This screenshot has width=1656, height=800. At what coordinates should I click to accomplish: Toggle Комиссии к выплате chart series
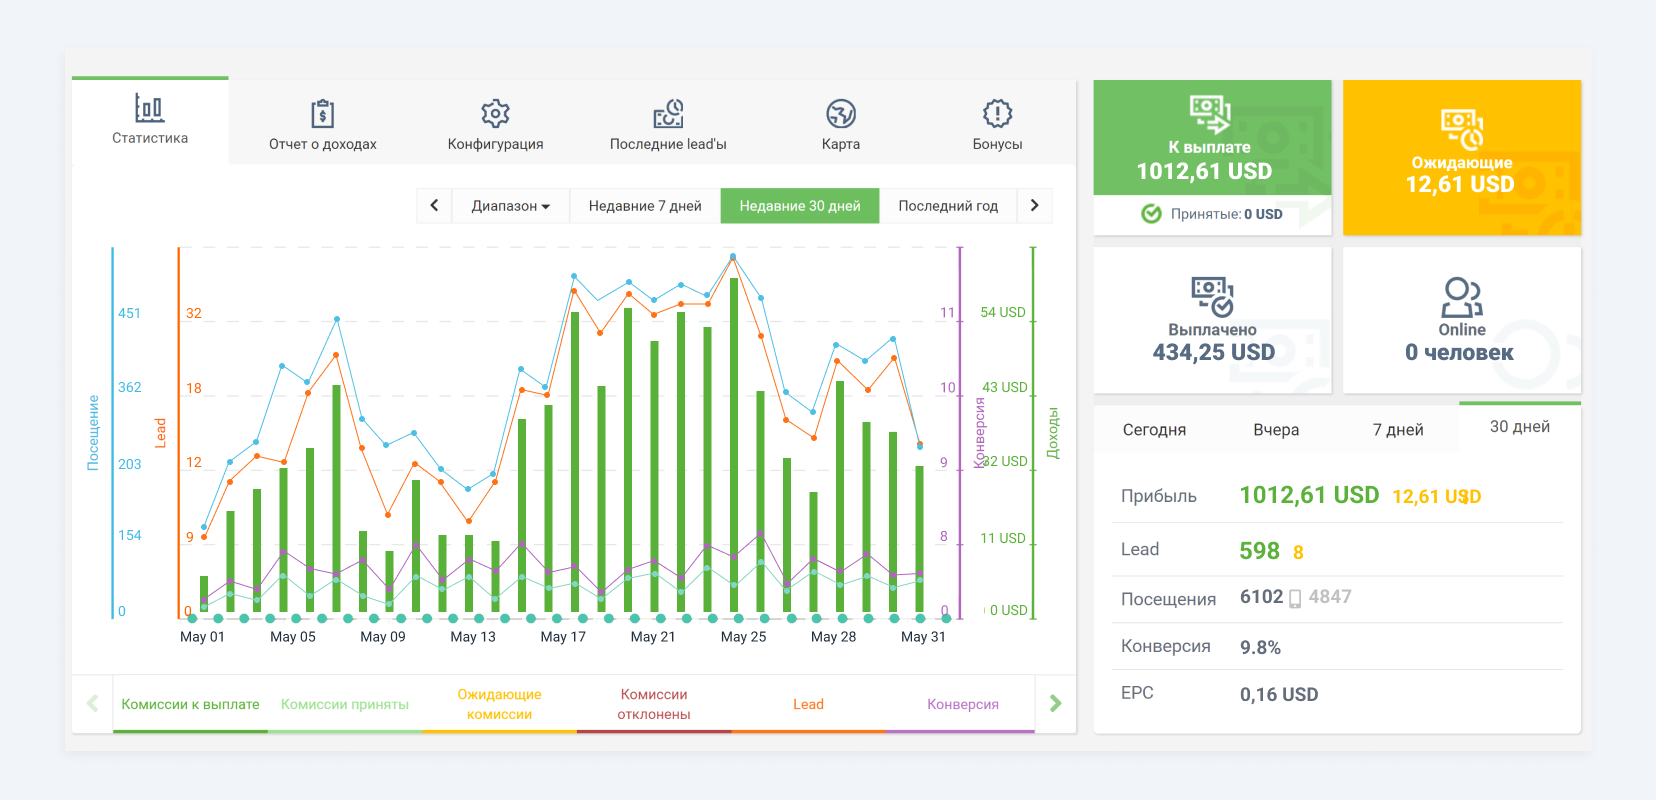190,704
